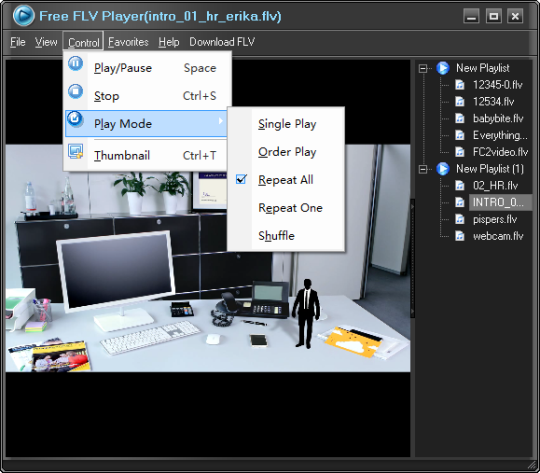540x473 pixels.
Task: Click the file icon beside INTRO_0...
Action: (460, 202)
